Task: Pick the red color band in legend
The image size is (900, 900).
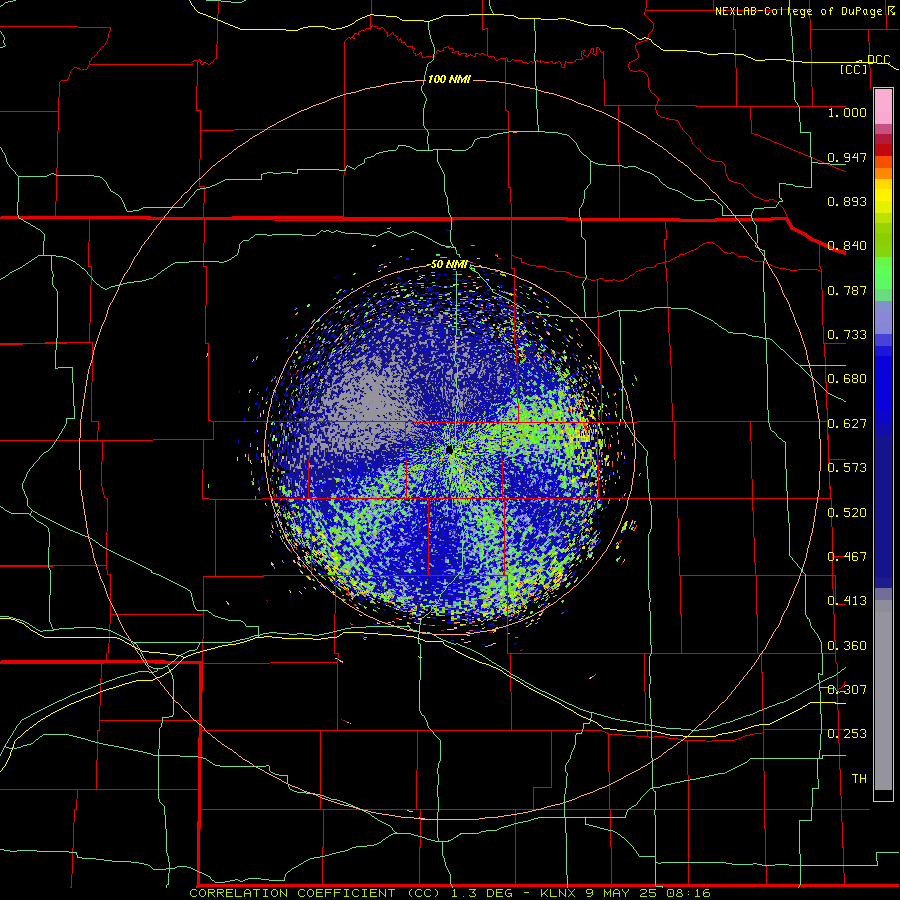Action: click(883, 149)
